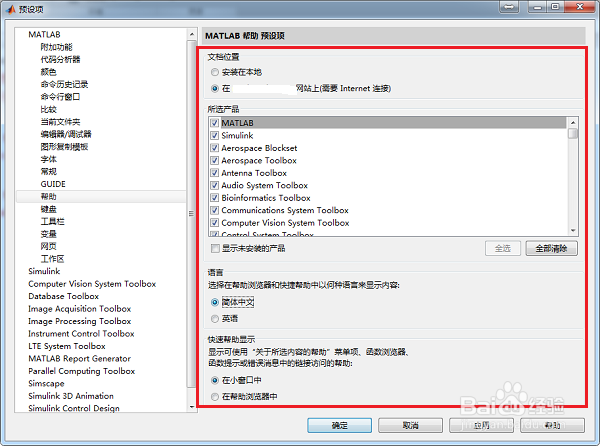
Task: Select MATLAB root in preferences tree
Action: coord(44,34)
